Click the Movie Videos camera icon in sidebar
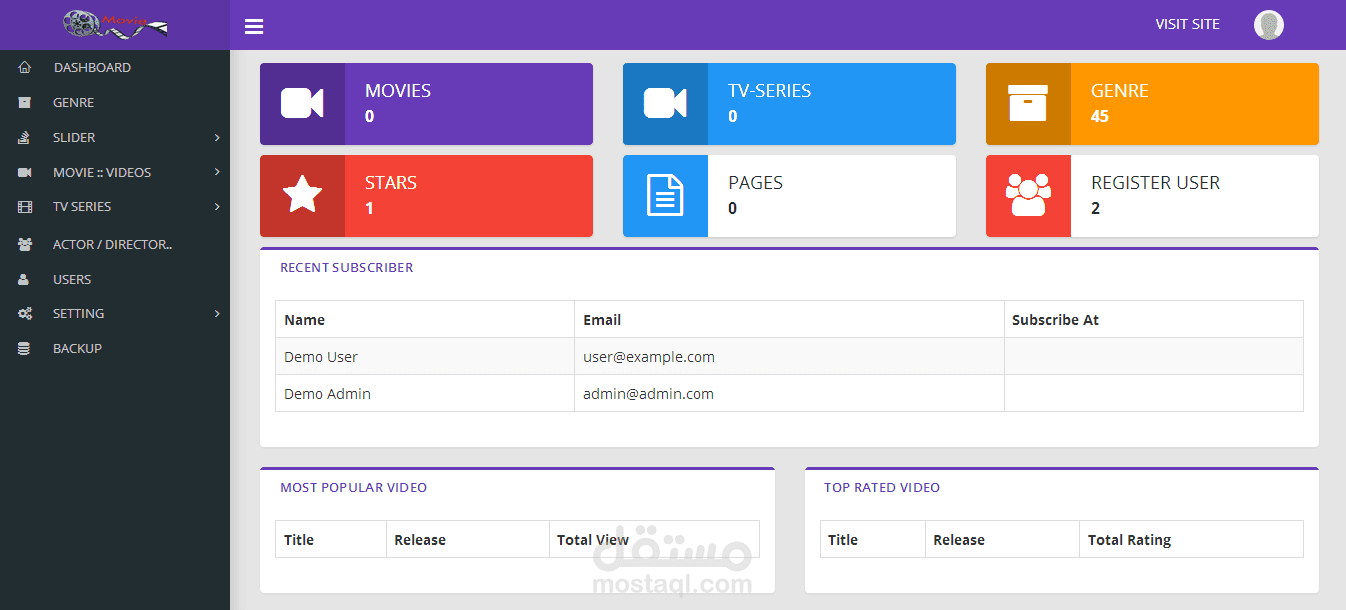The image size is (1346, 610). pyautogui.click(x=25, y=172)
